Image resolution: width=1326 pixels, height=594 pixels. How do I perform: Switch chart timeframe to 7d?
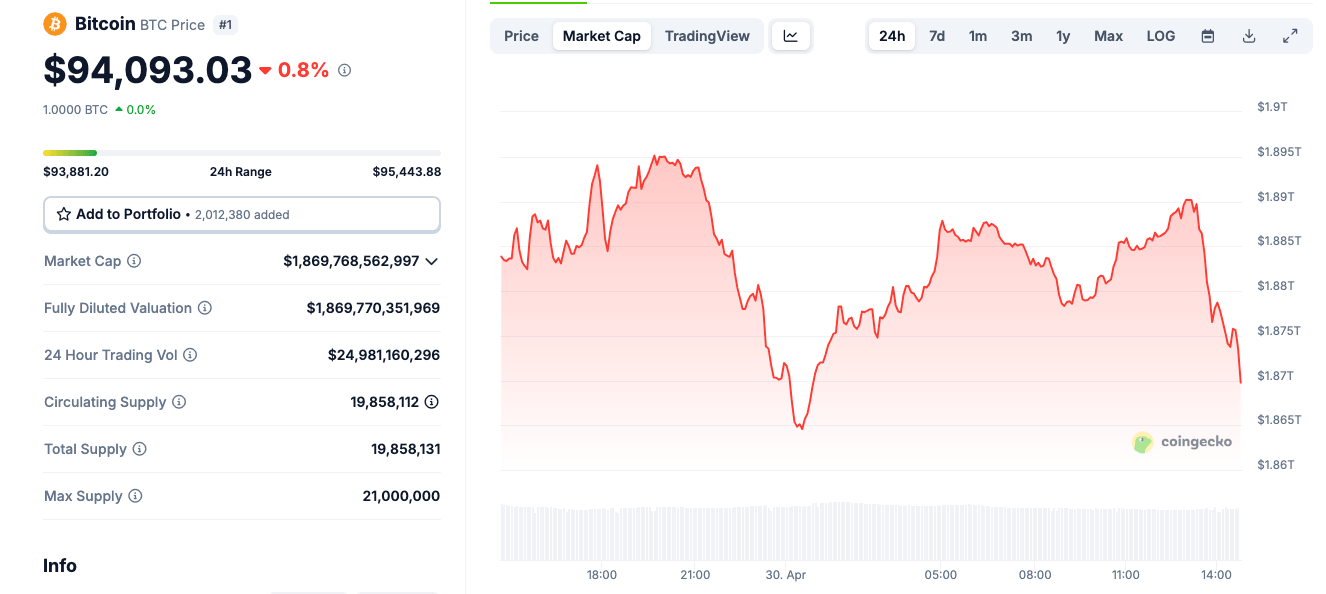pyautogui.click(x=936, y=35)
